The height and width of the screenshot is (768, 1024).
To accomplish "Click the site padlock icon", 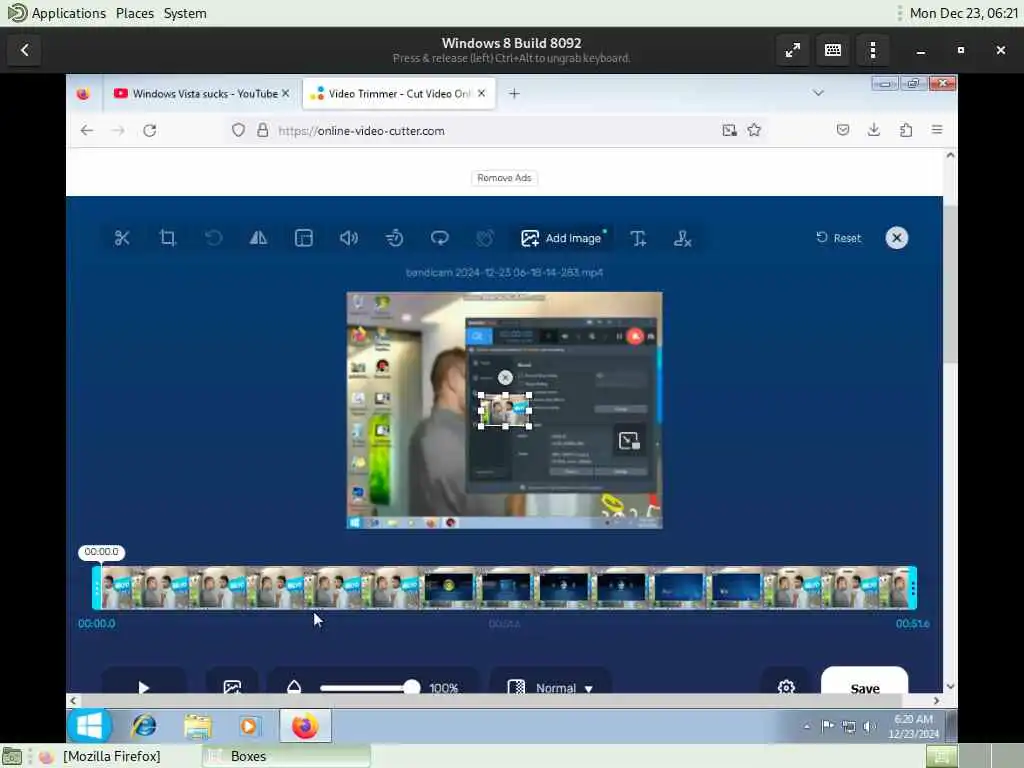I will pyautogui.click(x=263, y=130).
